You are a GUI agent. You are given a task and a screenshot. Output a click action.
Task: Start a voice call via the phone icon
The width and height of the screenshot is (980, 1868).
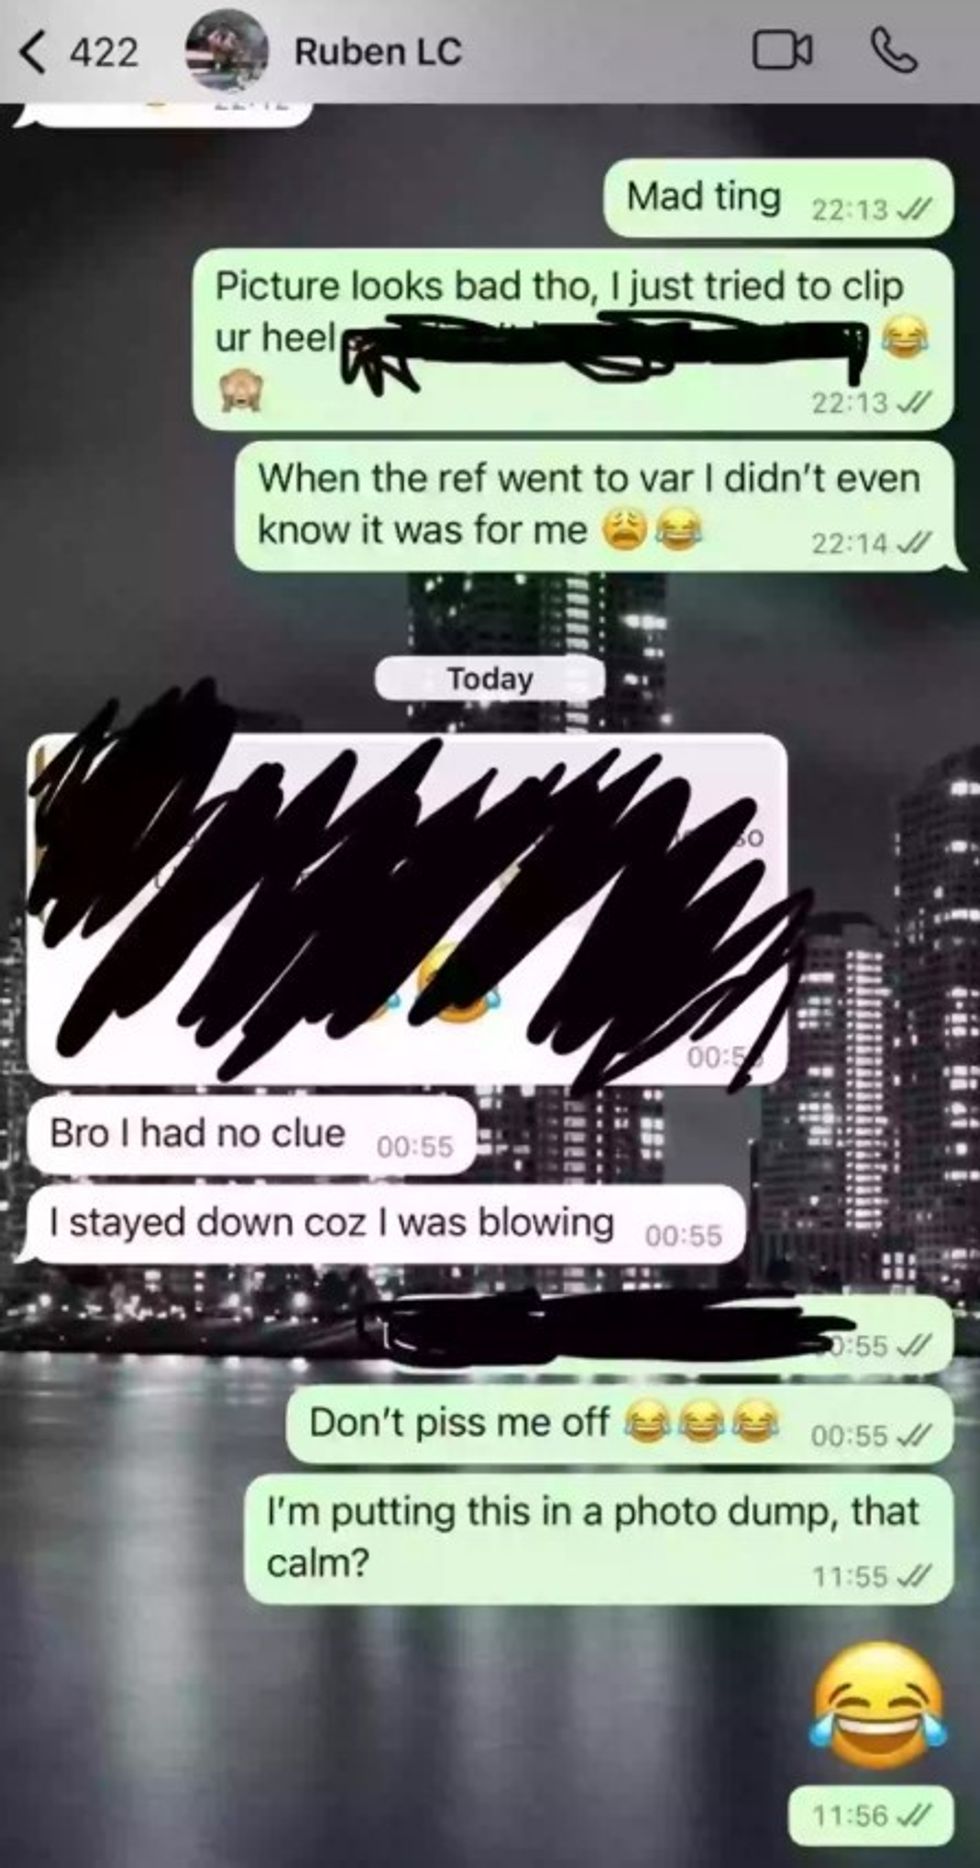(893, 51)
